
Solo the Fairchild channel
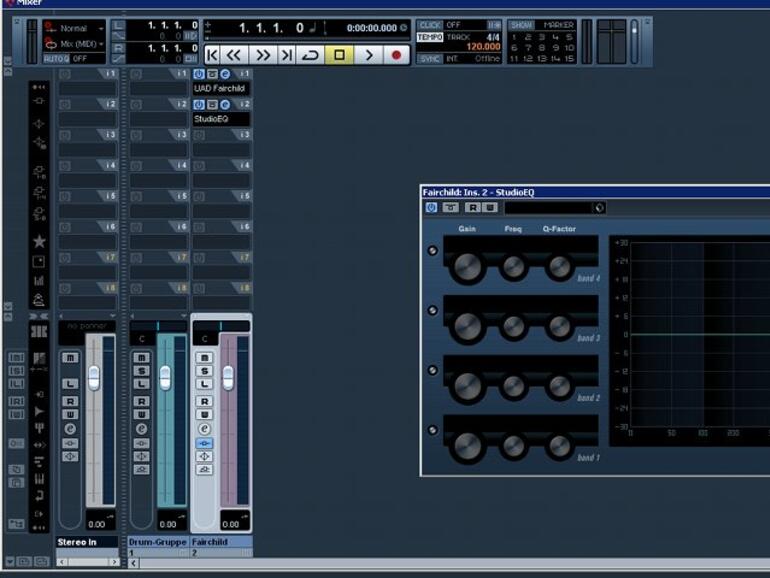204,371
